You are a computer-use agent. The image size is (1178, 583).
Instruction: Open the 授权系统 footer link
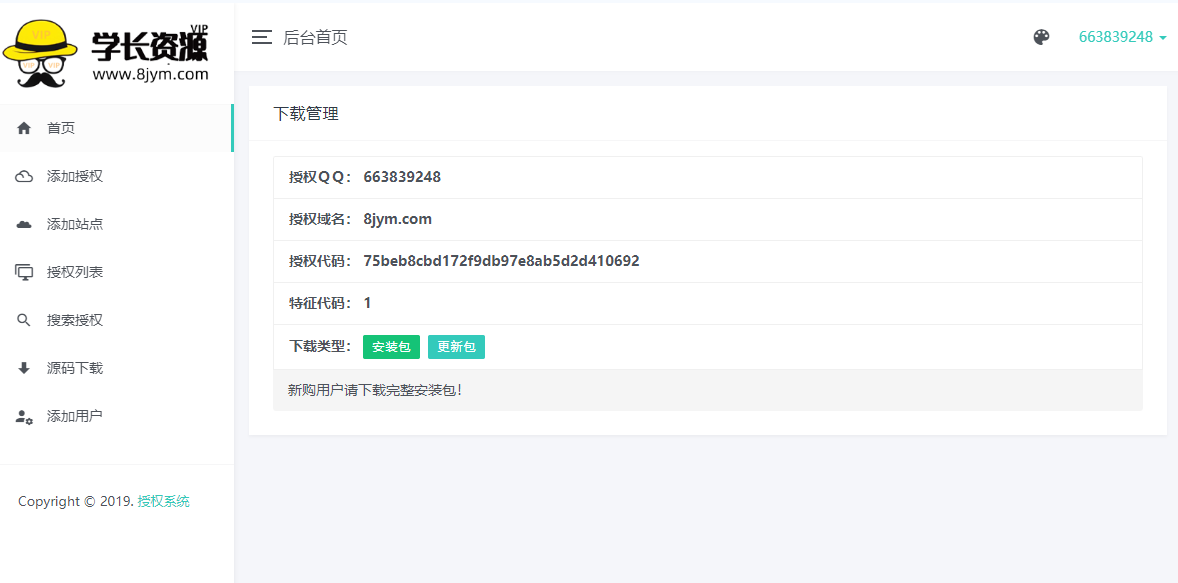[163, 501]
